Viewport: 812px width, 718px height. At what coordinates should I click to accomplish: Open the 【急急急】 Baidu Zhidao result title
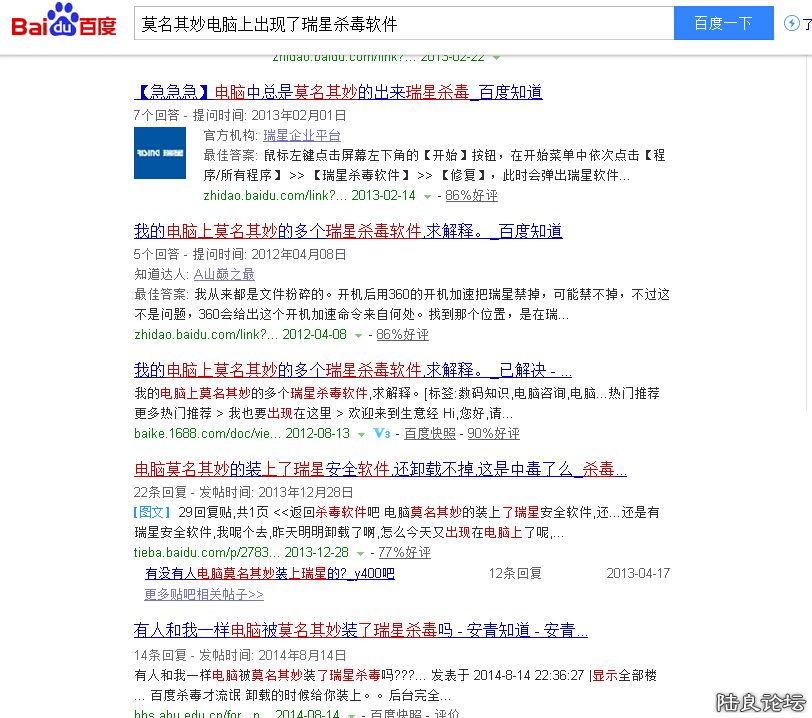337,92
